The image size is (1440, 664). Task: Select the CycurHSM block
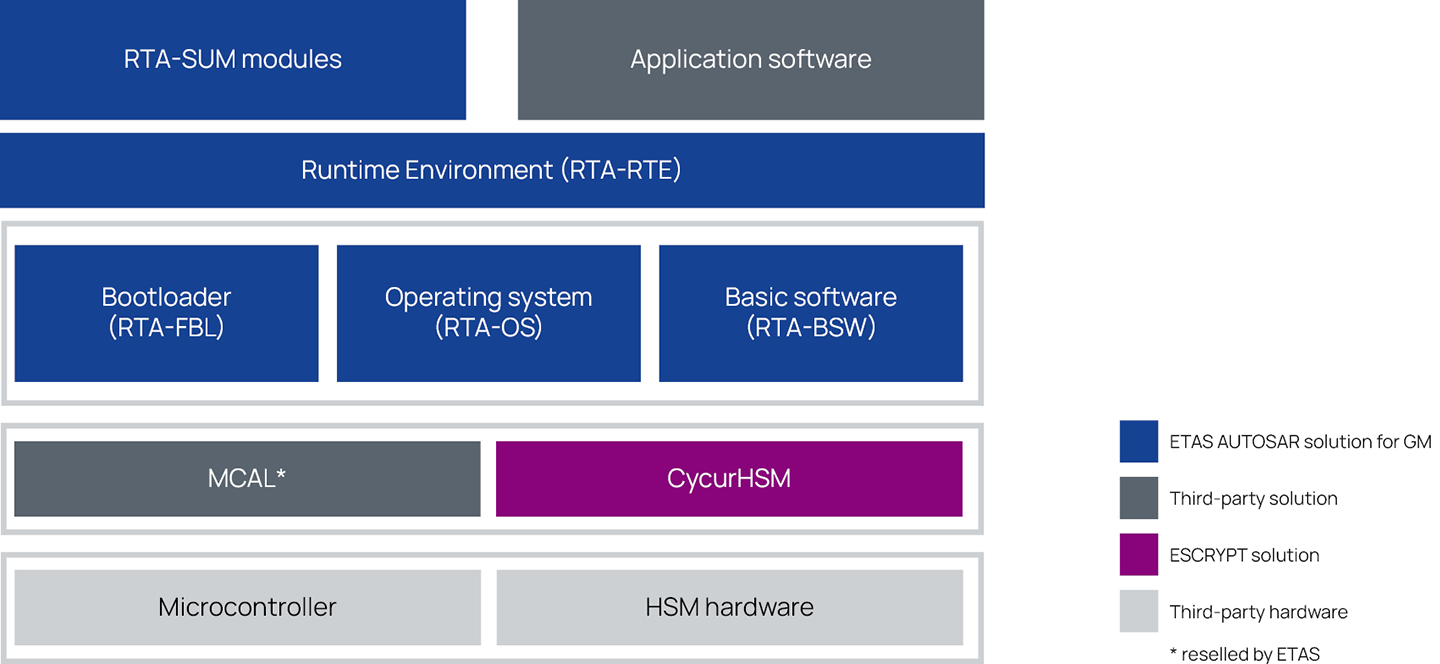(729, 479)
